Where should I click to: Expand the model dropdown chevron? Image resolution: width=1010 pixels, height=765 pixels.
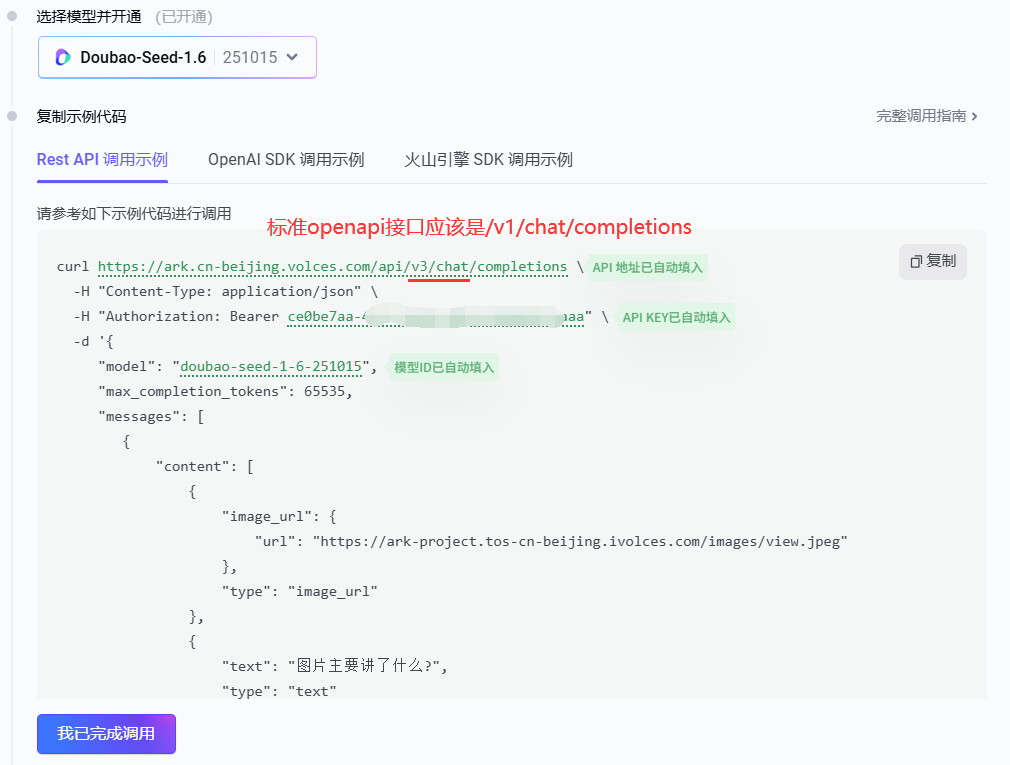(292, 57)
